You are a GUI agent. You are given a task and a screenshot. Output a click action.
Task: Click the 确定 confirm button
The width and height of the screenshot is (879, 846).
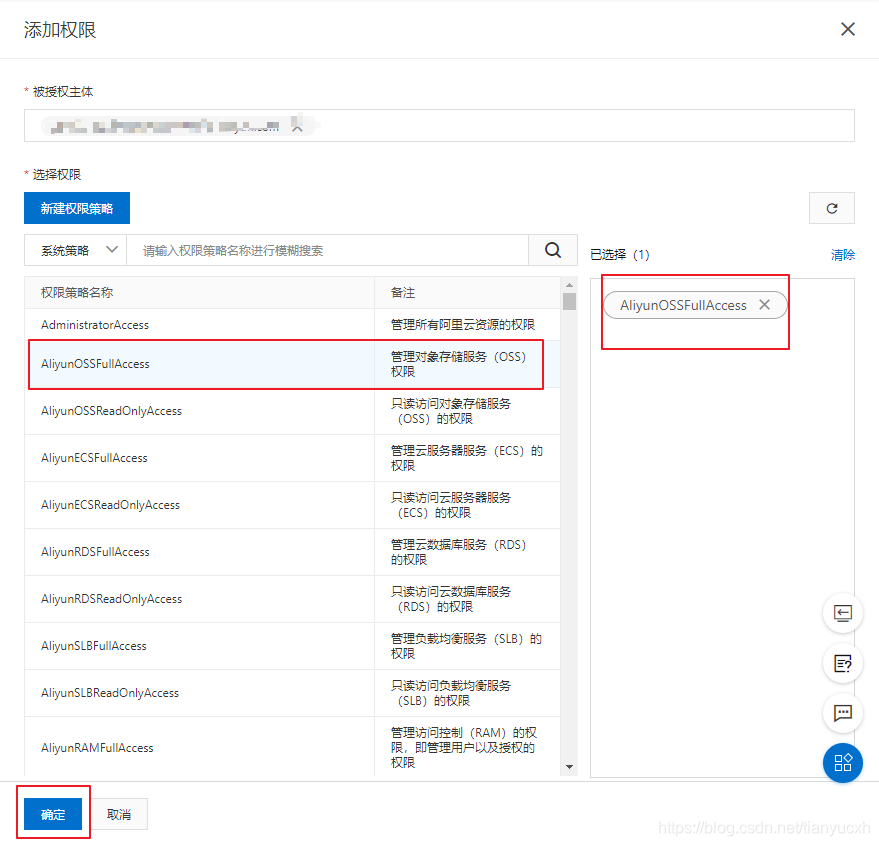click(52, 814)
